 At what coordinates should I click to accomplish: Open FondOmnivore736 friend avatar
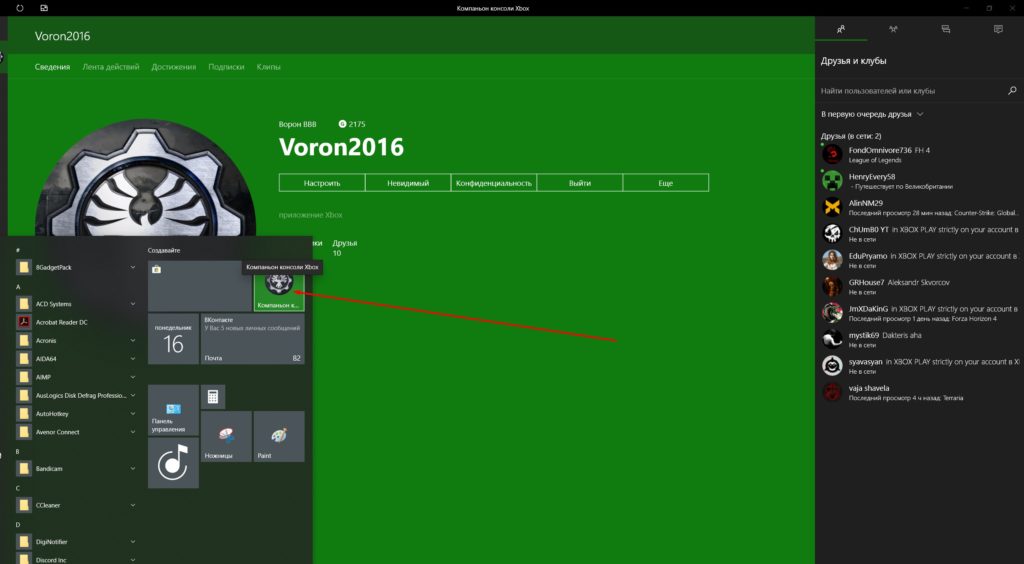(832, 154)
